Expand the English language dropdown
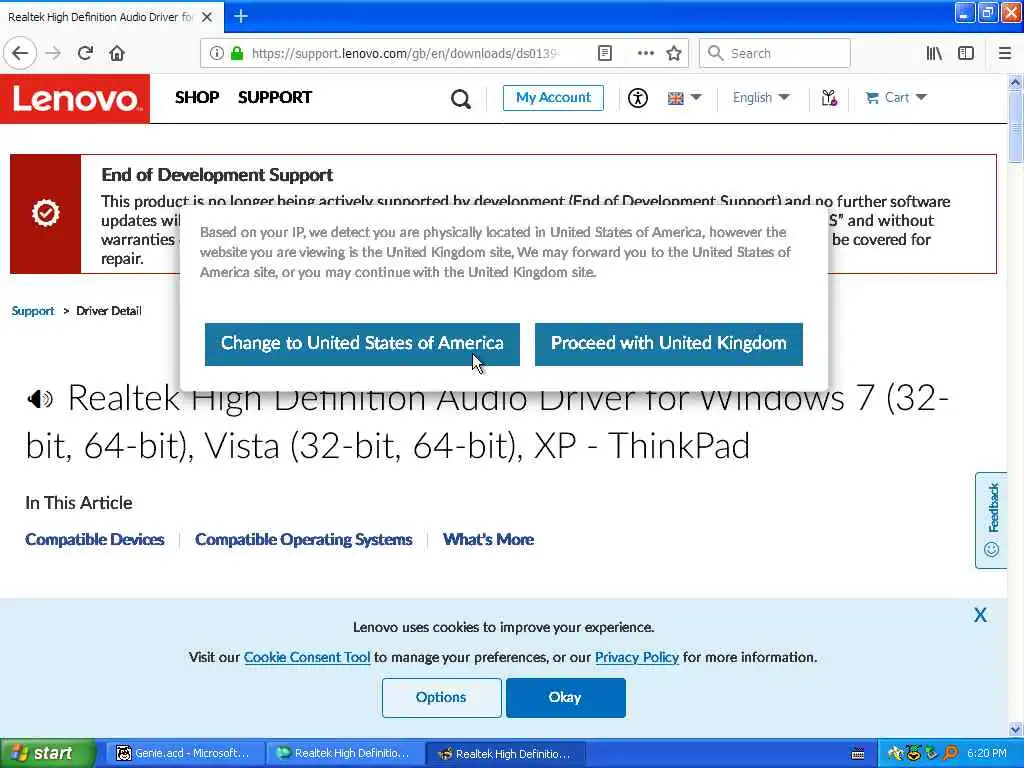Viewport: 1024px width, 768px height. click(761, 97)
